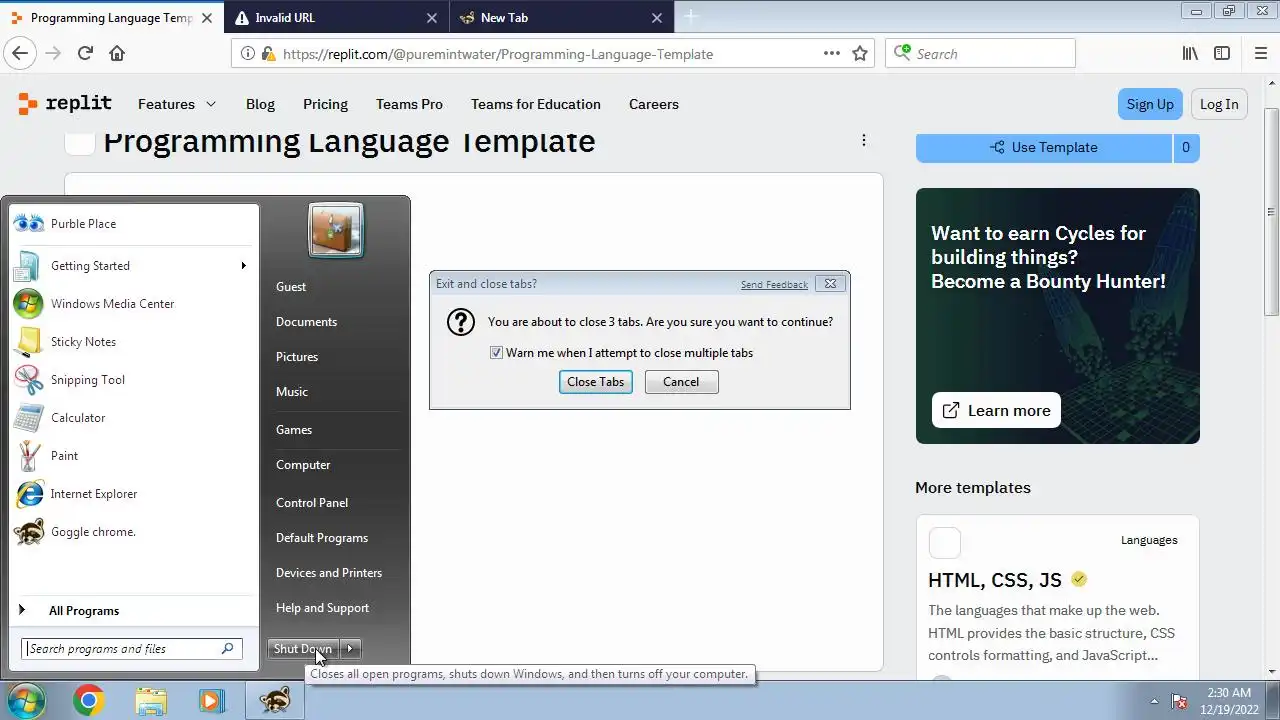
Task: Click the Close Tabs button
Action: pos(596,382)
